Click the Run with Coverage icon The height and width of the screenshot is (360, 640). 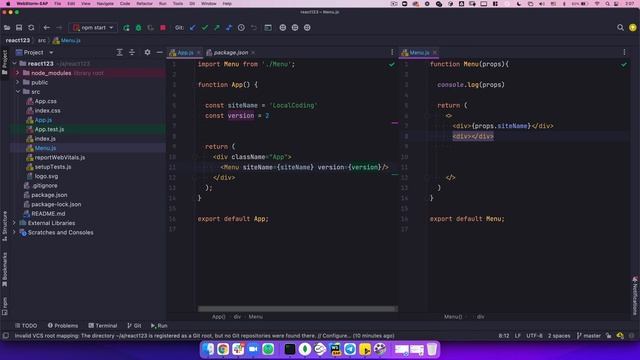click(x=151, y=28)
